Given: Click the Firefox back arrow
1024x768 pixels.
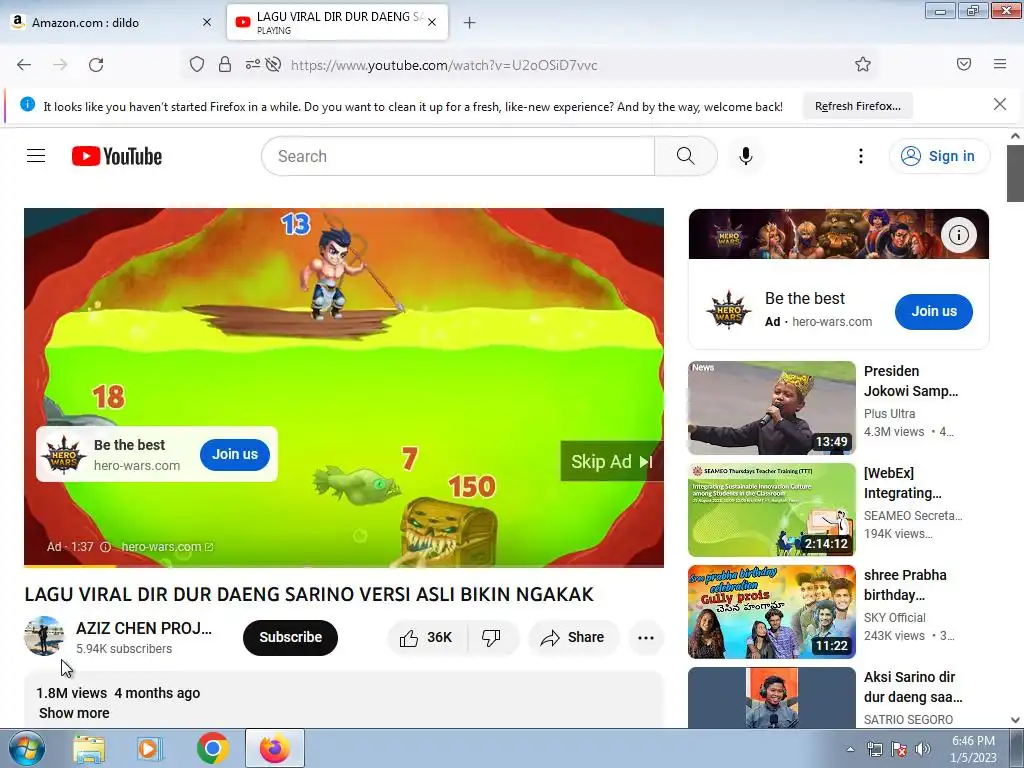Looking at the screenshot, I should pos(24,65).
